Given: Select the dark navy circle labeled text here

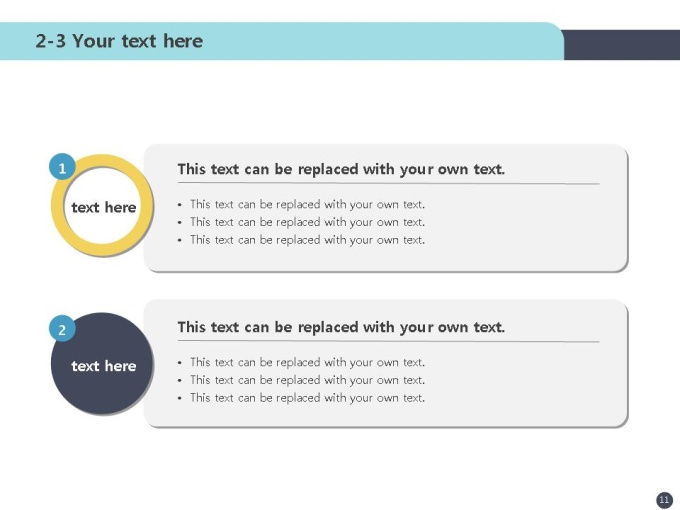Looking at the screenshot, I should (x=102, y=363).
